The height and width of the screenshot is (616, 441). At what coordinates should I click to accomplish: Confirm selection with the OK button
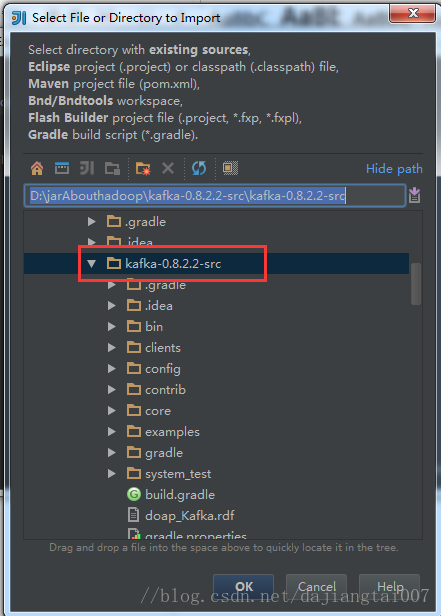point(243,587)
